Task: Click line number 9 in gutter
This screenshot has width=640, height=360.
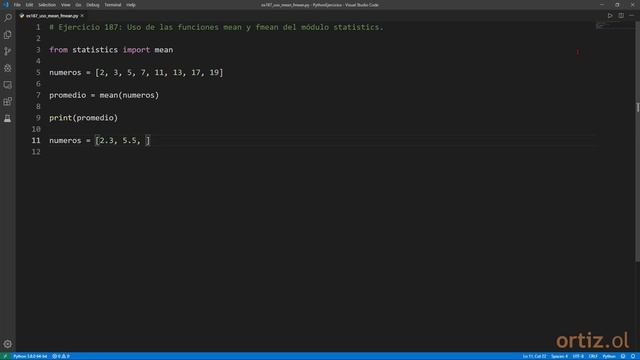Action: click(38, 118)
